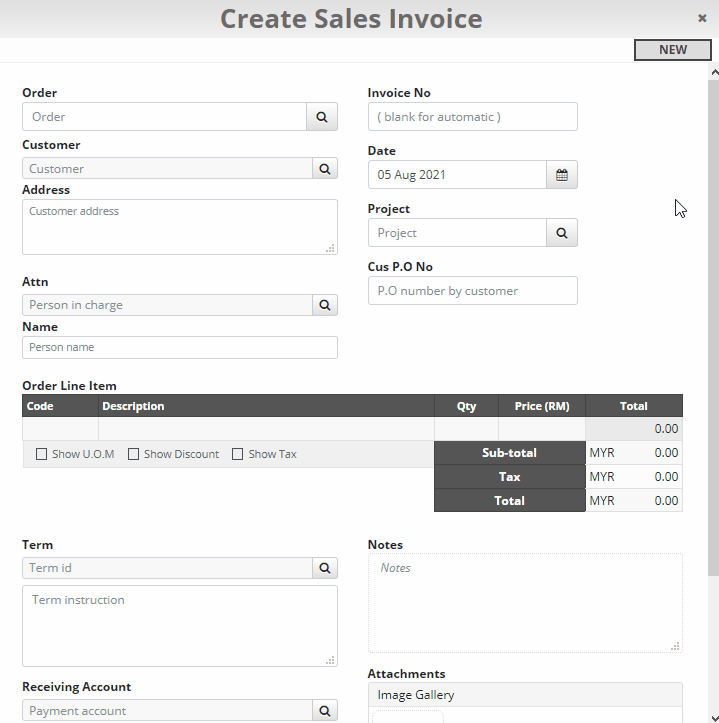Open the calendar picker for Date
Screen dimensions: 719x723
click(562, 175)
